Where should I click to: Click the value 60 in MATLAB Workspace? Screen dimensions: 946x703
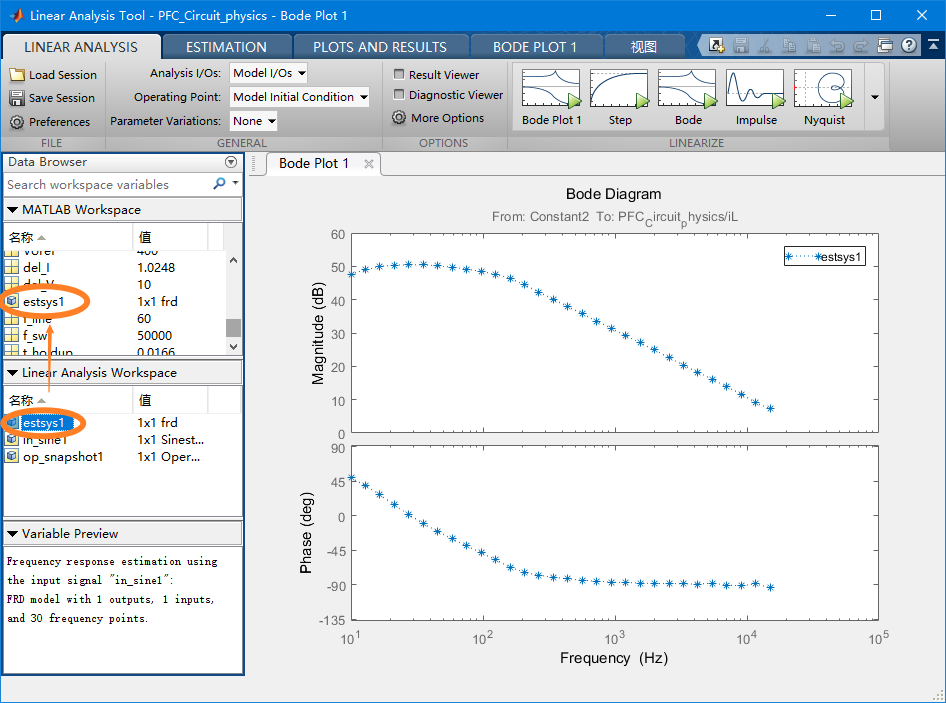pyautogui.click(x=144, y=318)
